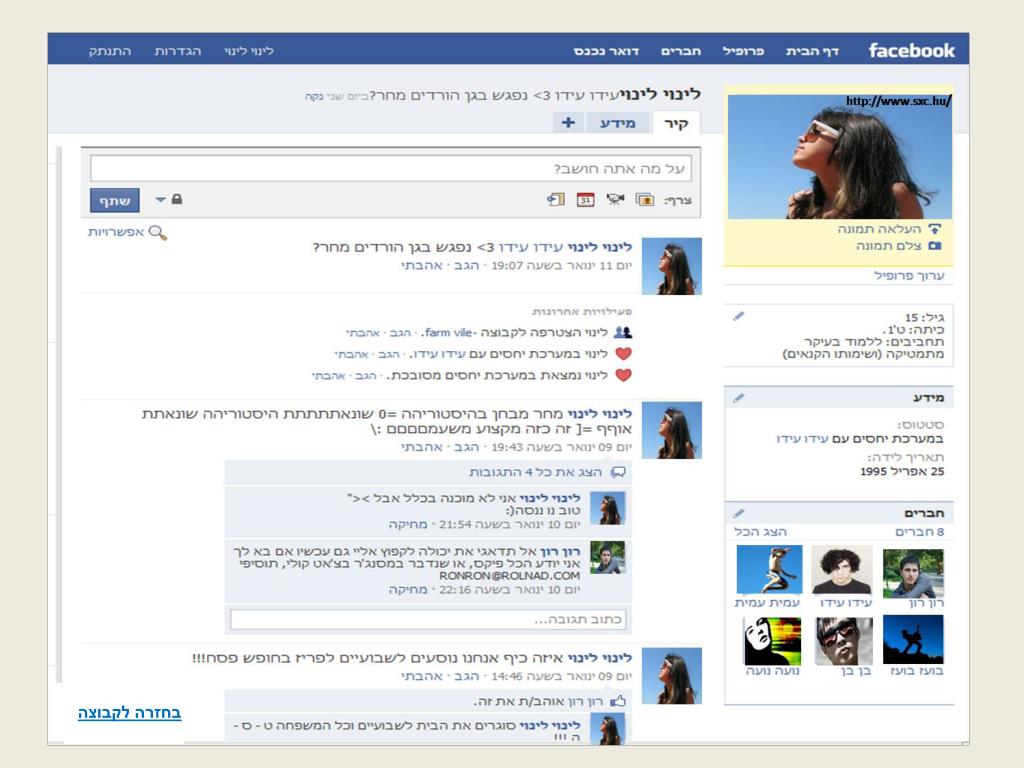Click the על מה אתה חושב status field

click(x=391, y=168)
